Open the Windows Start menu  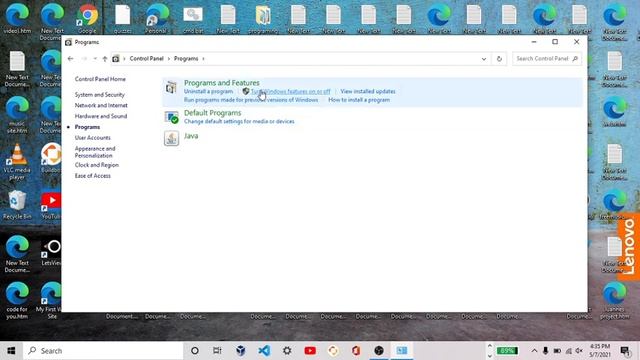tap(11, 351)
